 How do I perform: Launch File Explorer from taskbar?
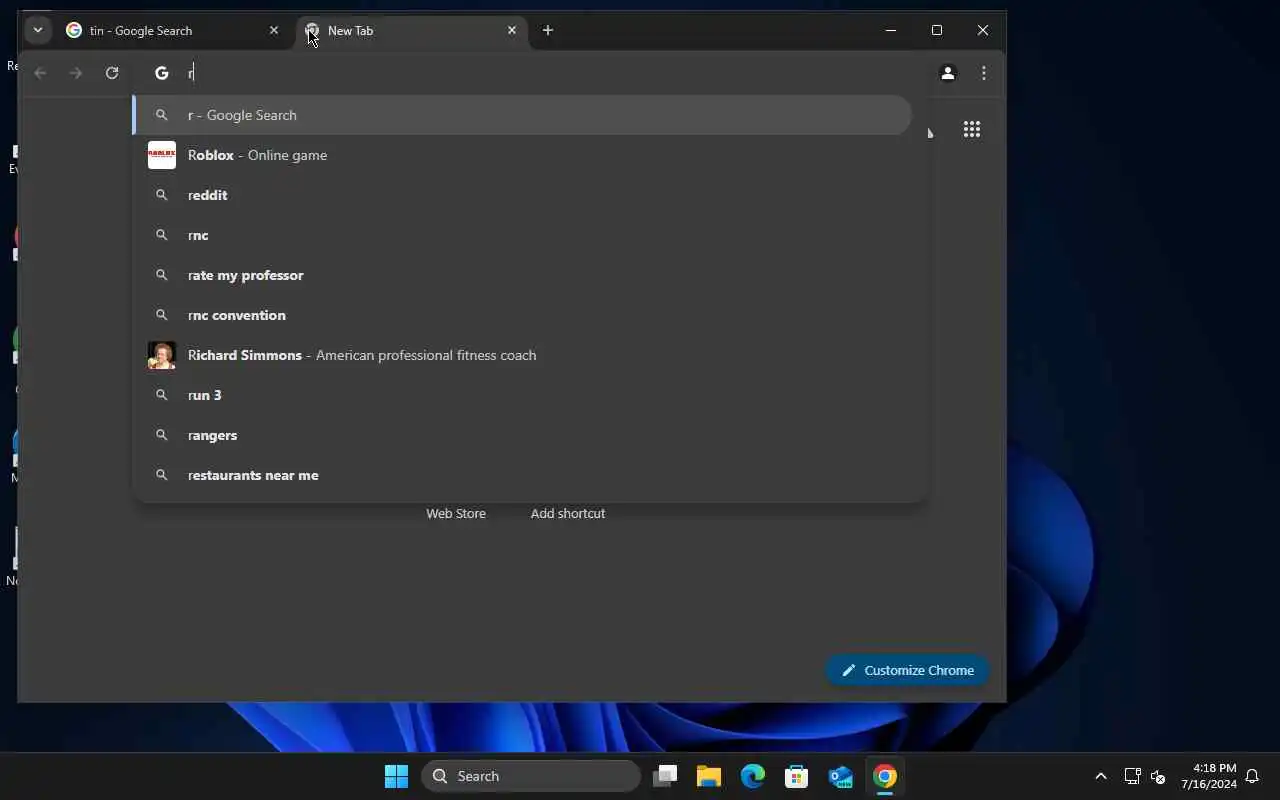709,776
